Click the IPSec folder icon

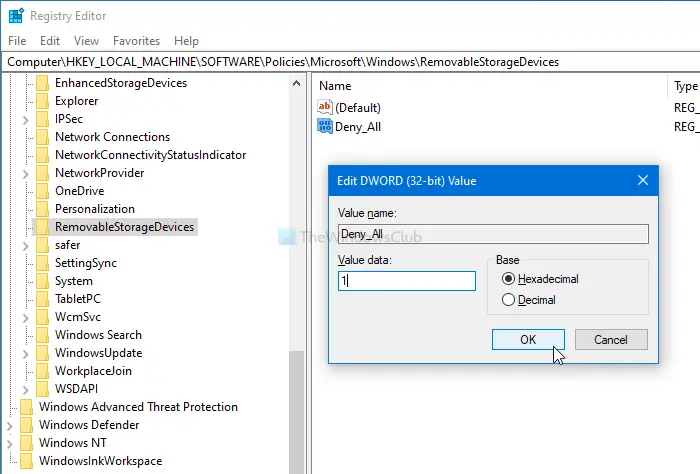[x=42, y=119]
